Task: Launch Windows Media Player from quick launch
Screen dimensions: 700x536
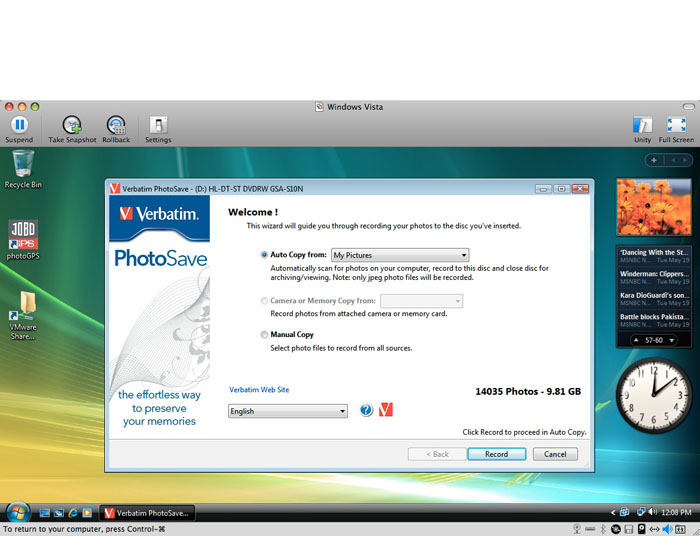Action: tap(87, 513)
